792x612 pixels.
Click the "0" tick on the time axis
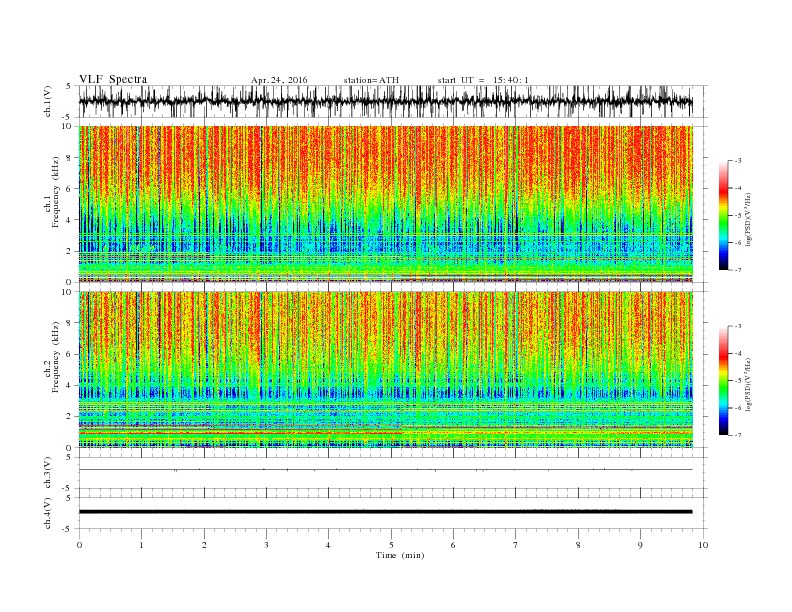[79, 545]
